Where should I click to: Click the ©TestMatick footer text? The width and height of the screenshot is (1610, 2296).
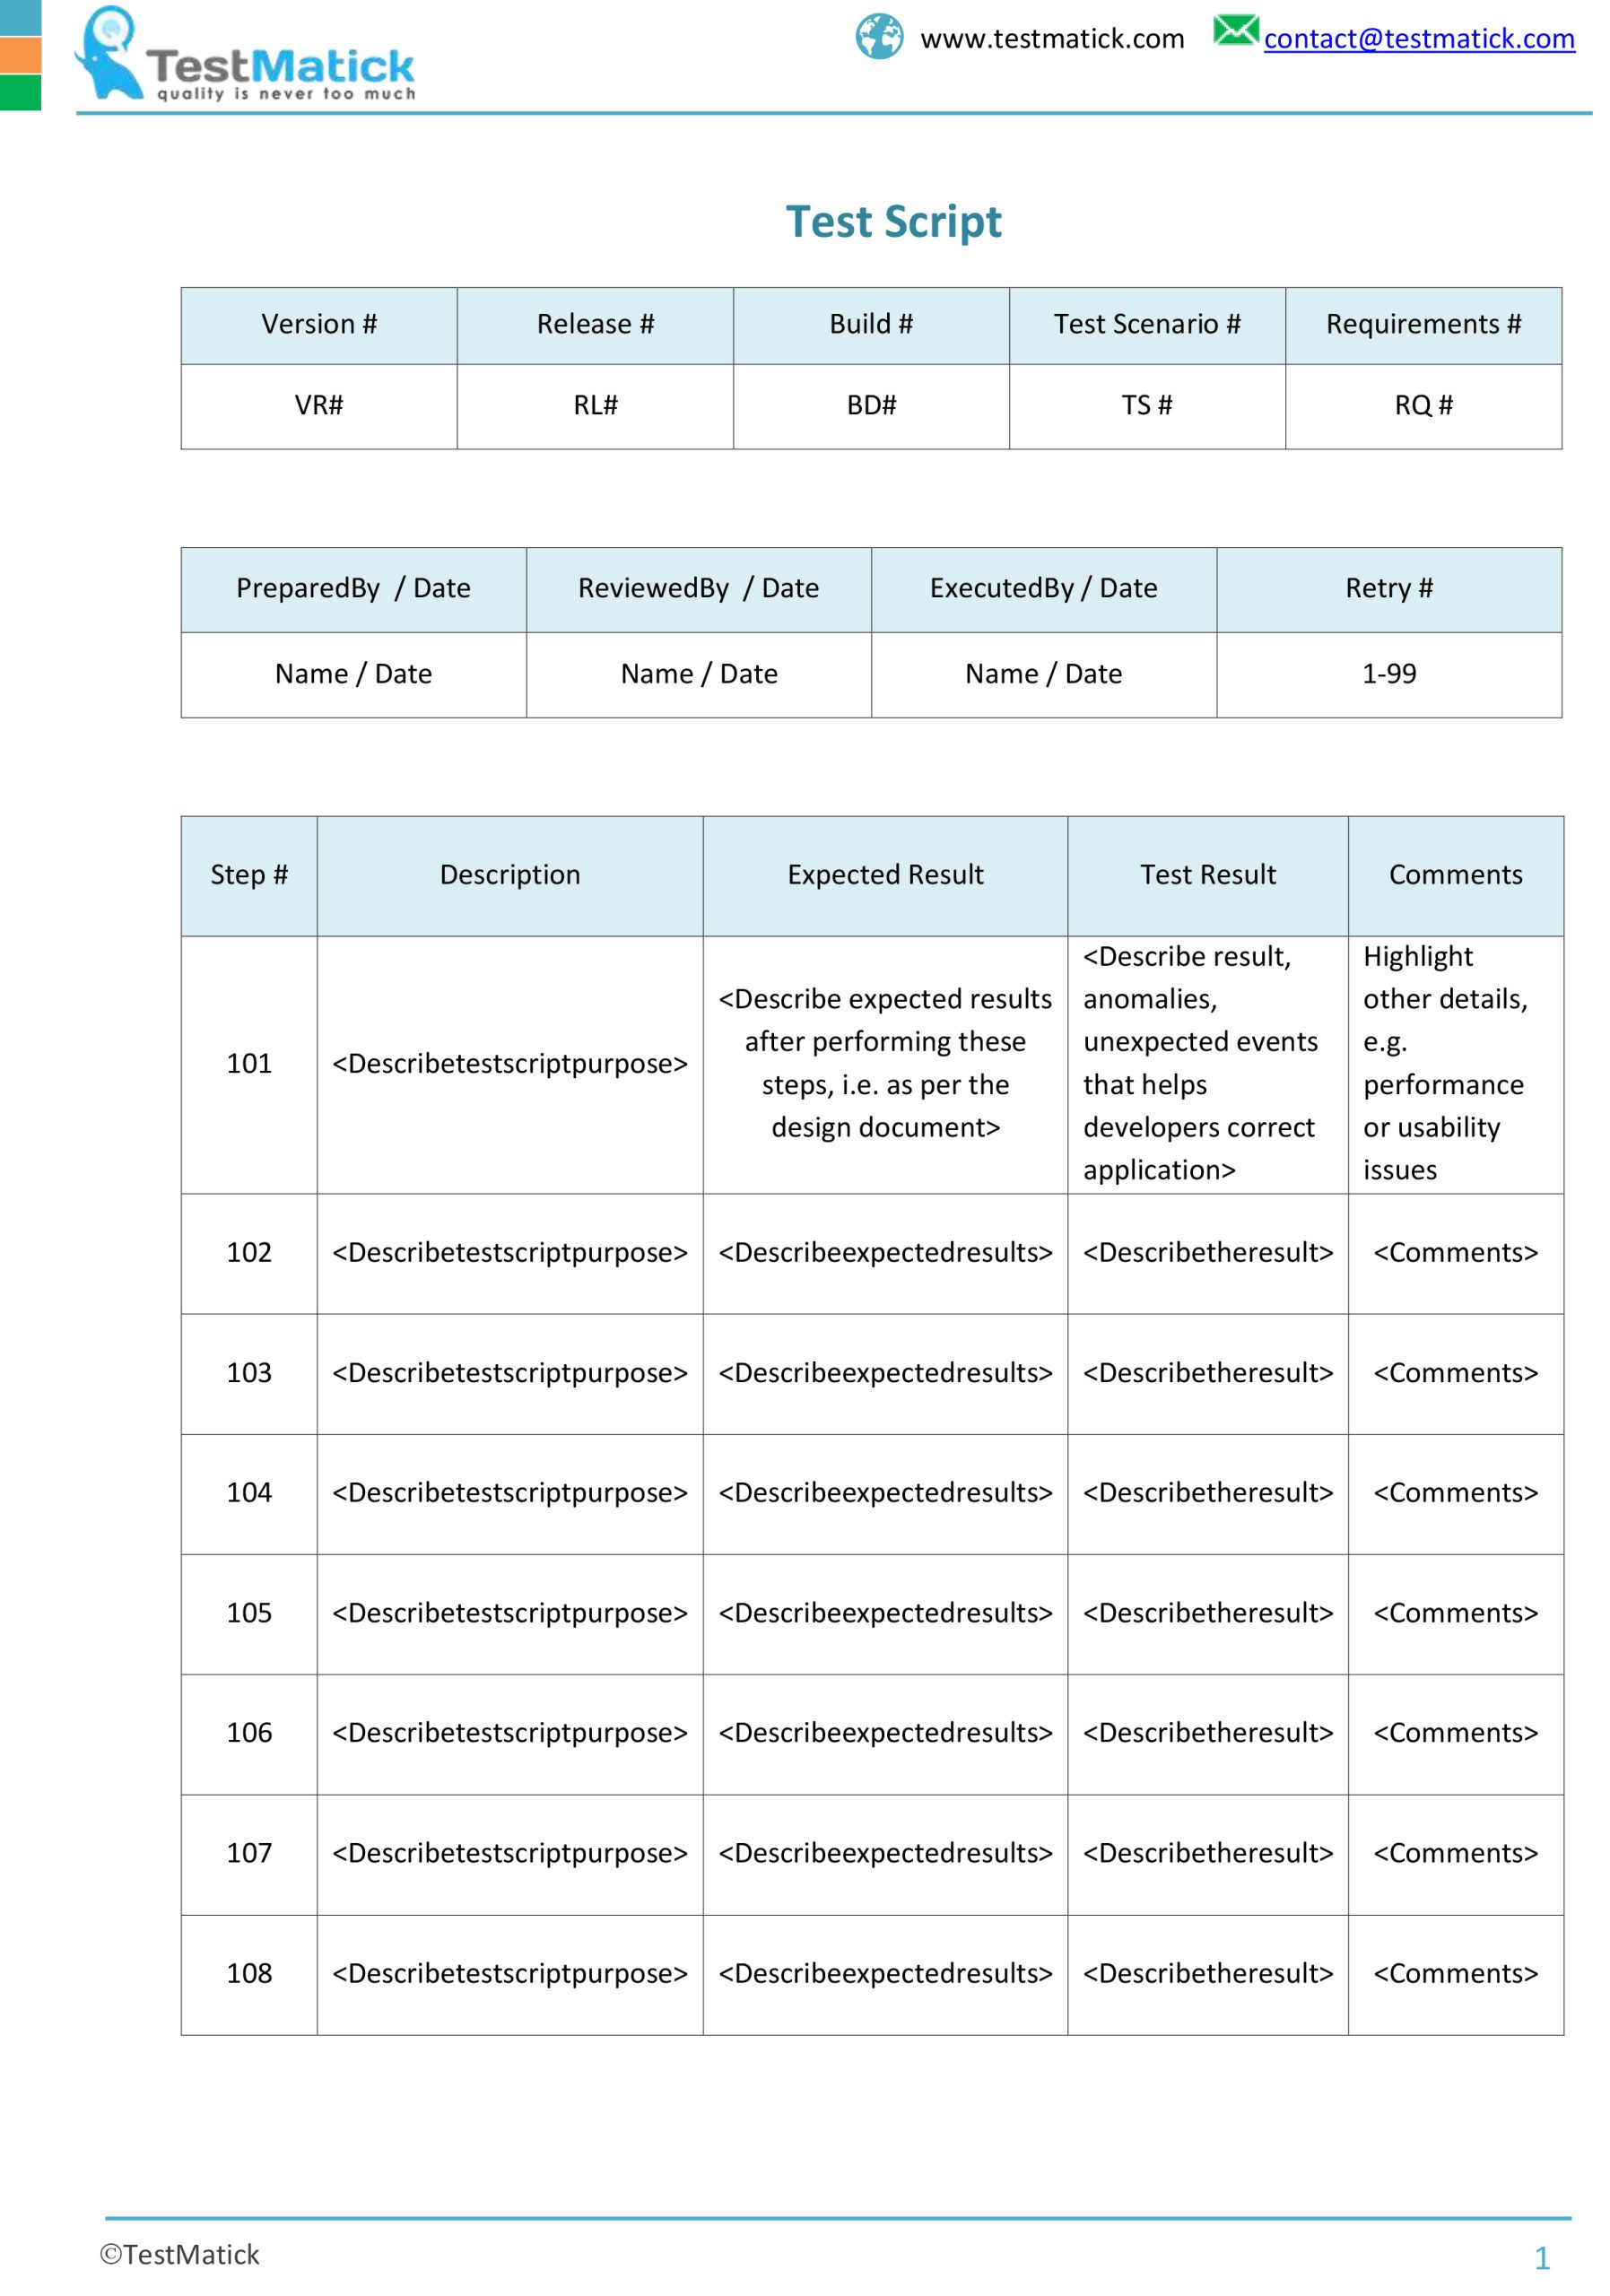[180, 2255]
